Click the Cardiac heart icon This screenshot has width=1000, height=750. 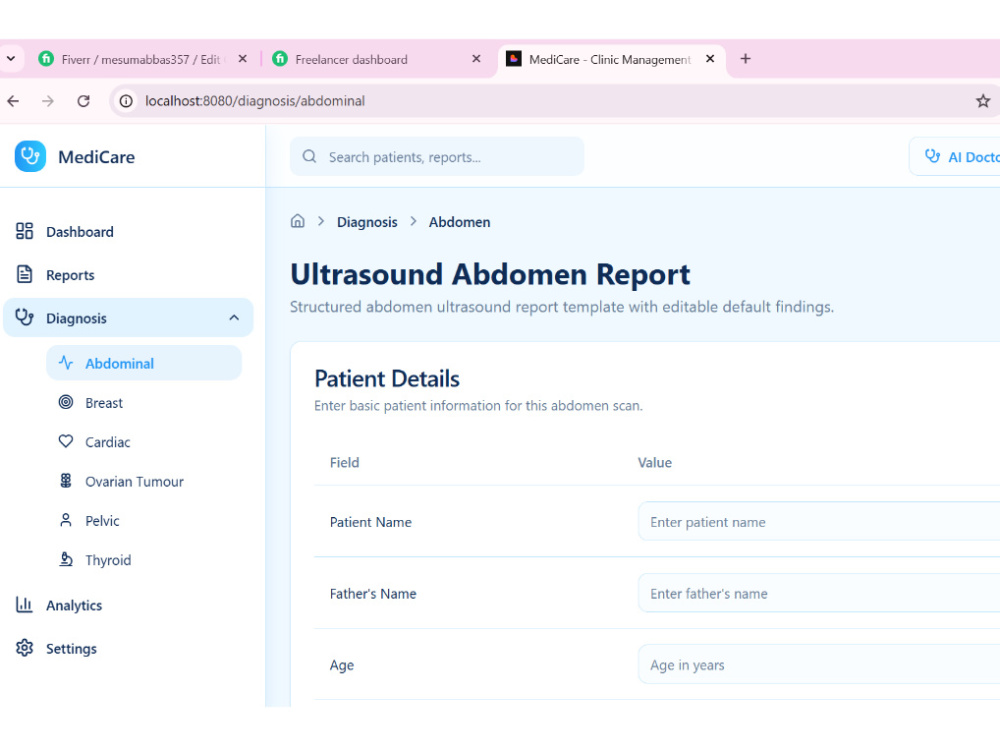coord(66,441)
